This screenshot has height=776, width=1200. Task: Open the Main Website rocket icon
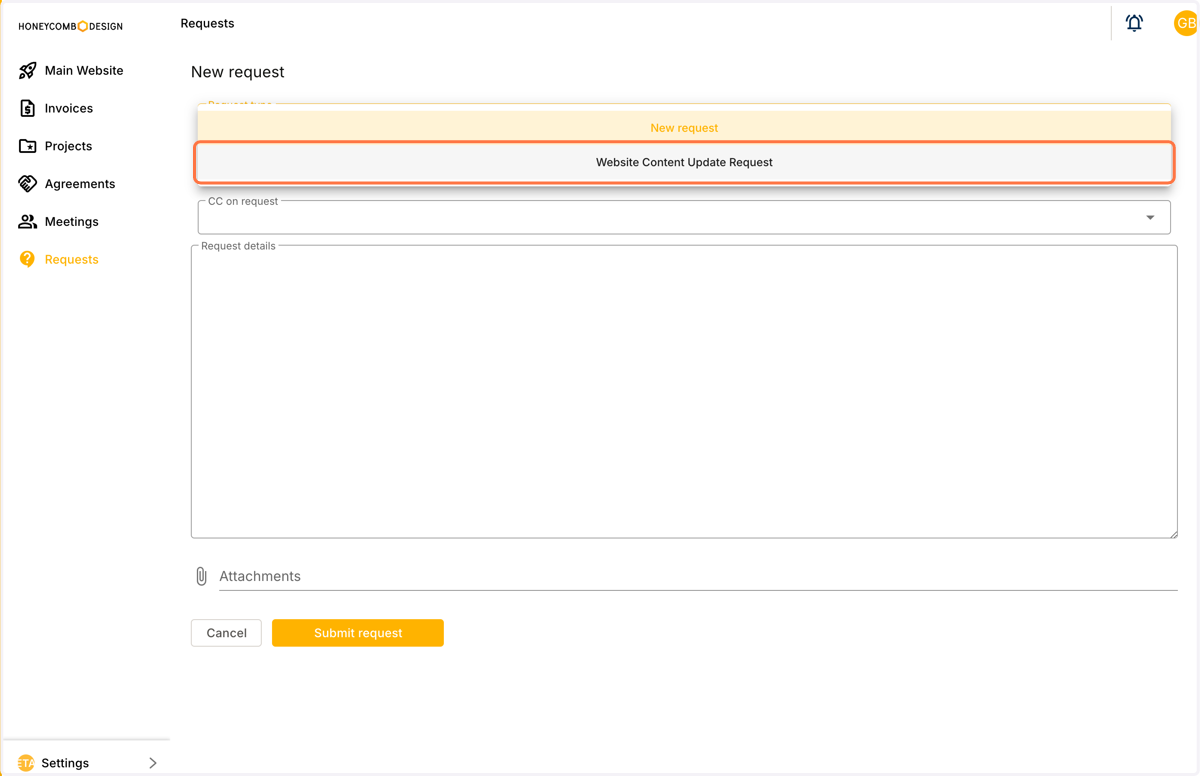27,71
